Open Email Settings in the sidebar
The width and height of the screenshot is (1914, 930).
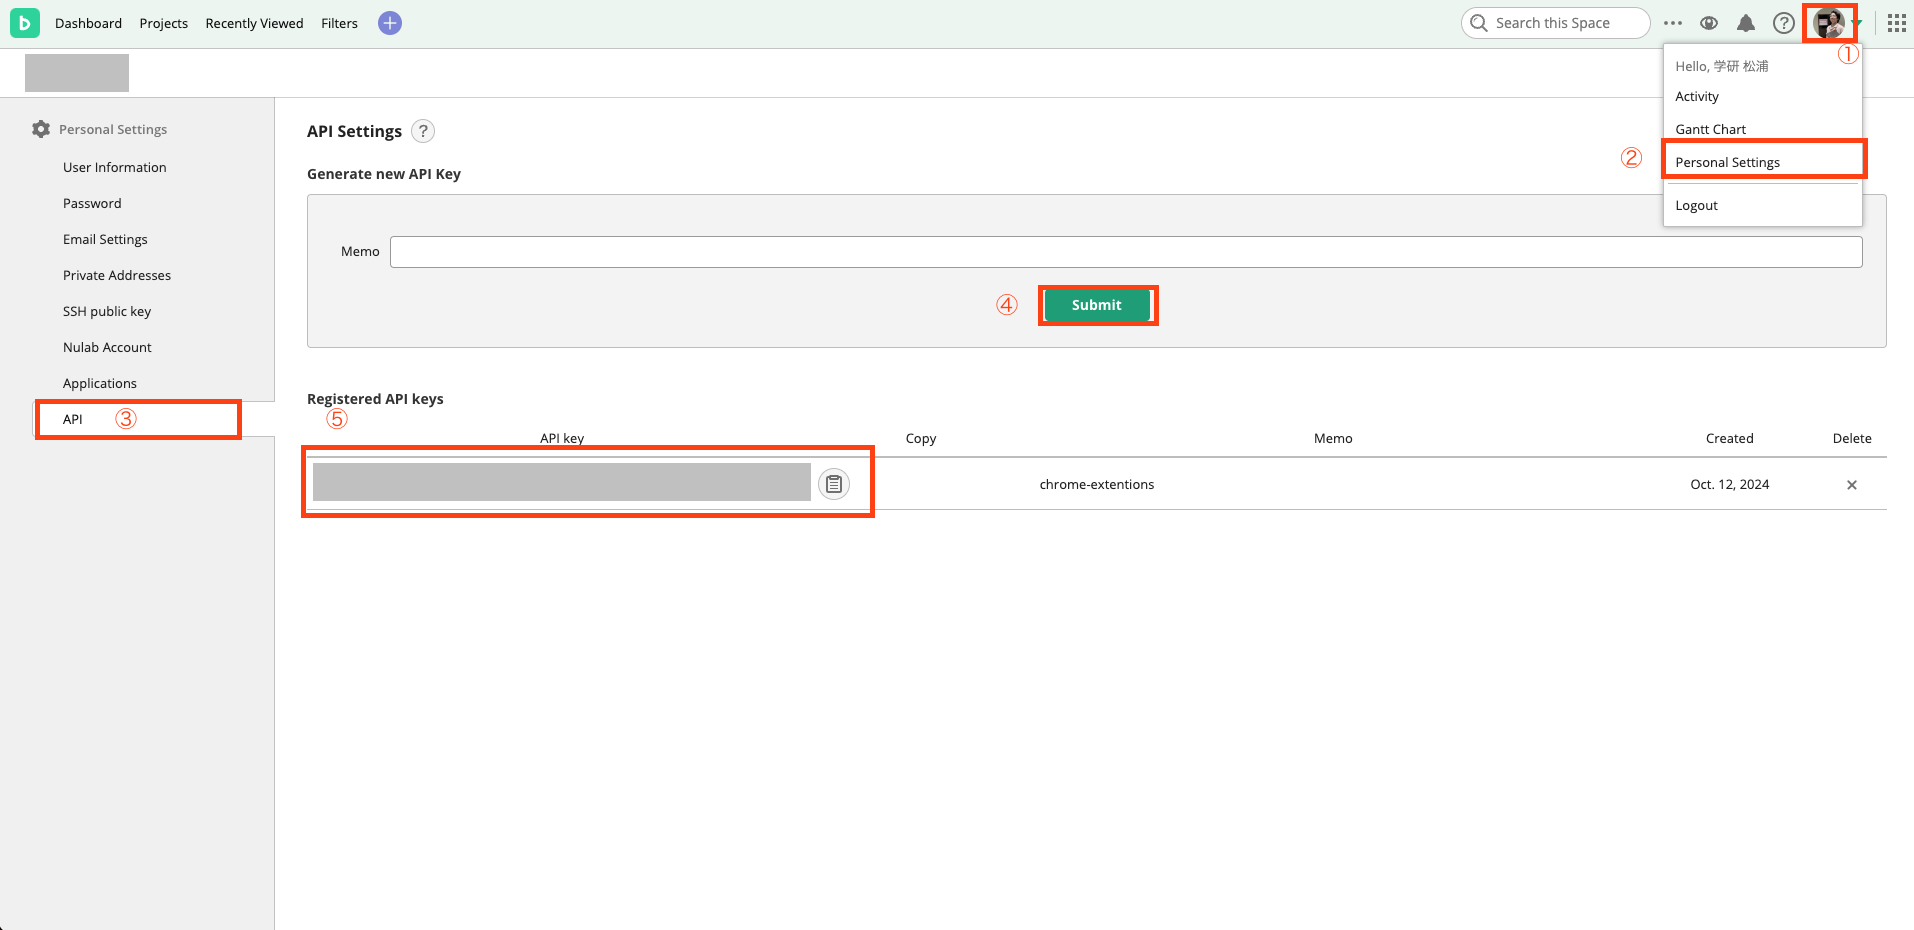point(105,239)
